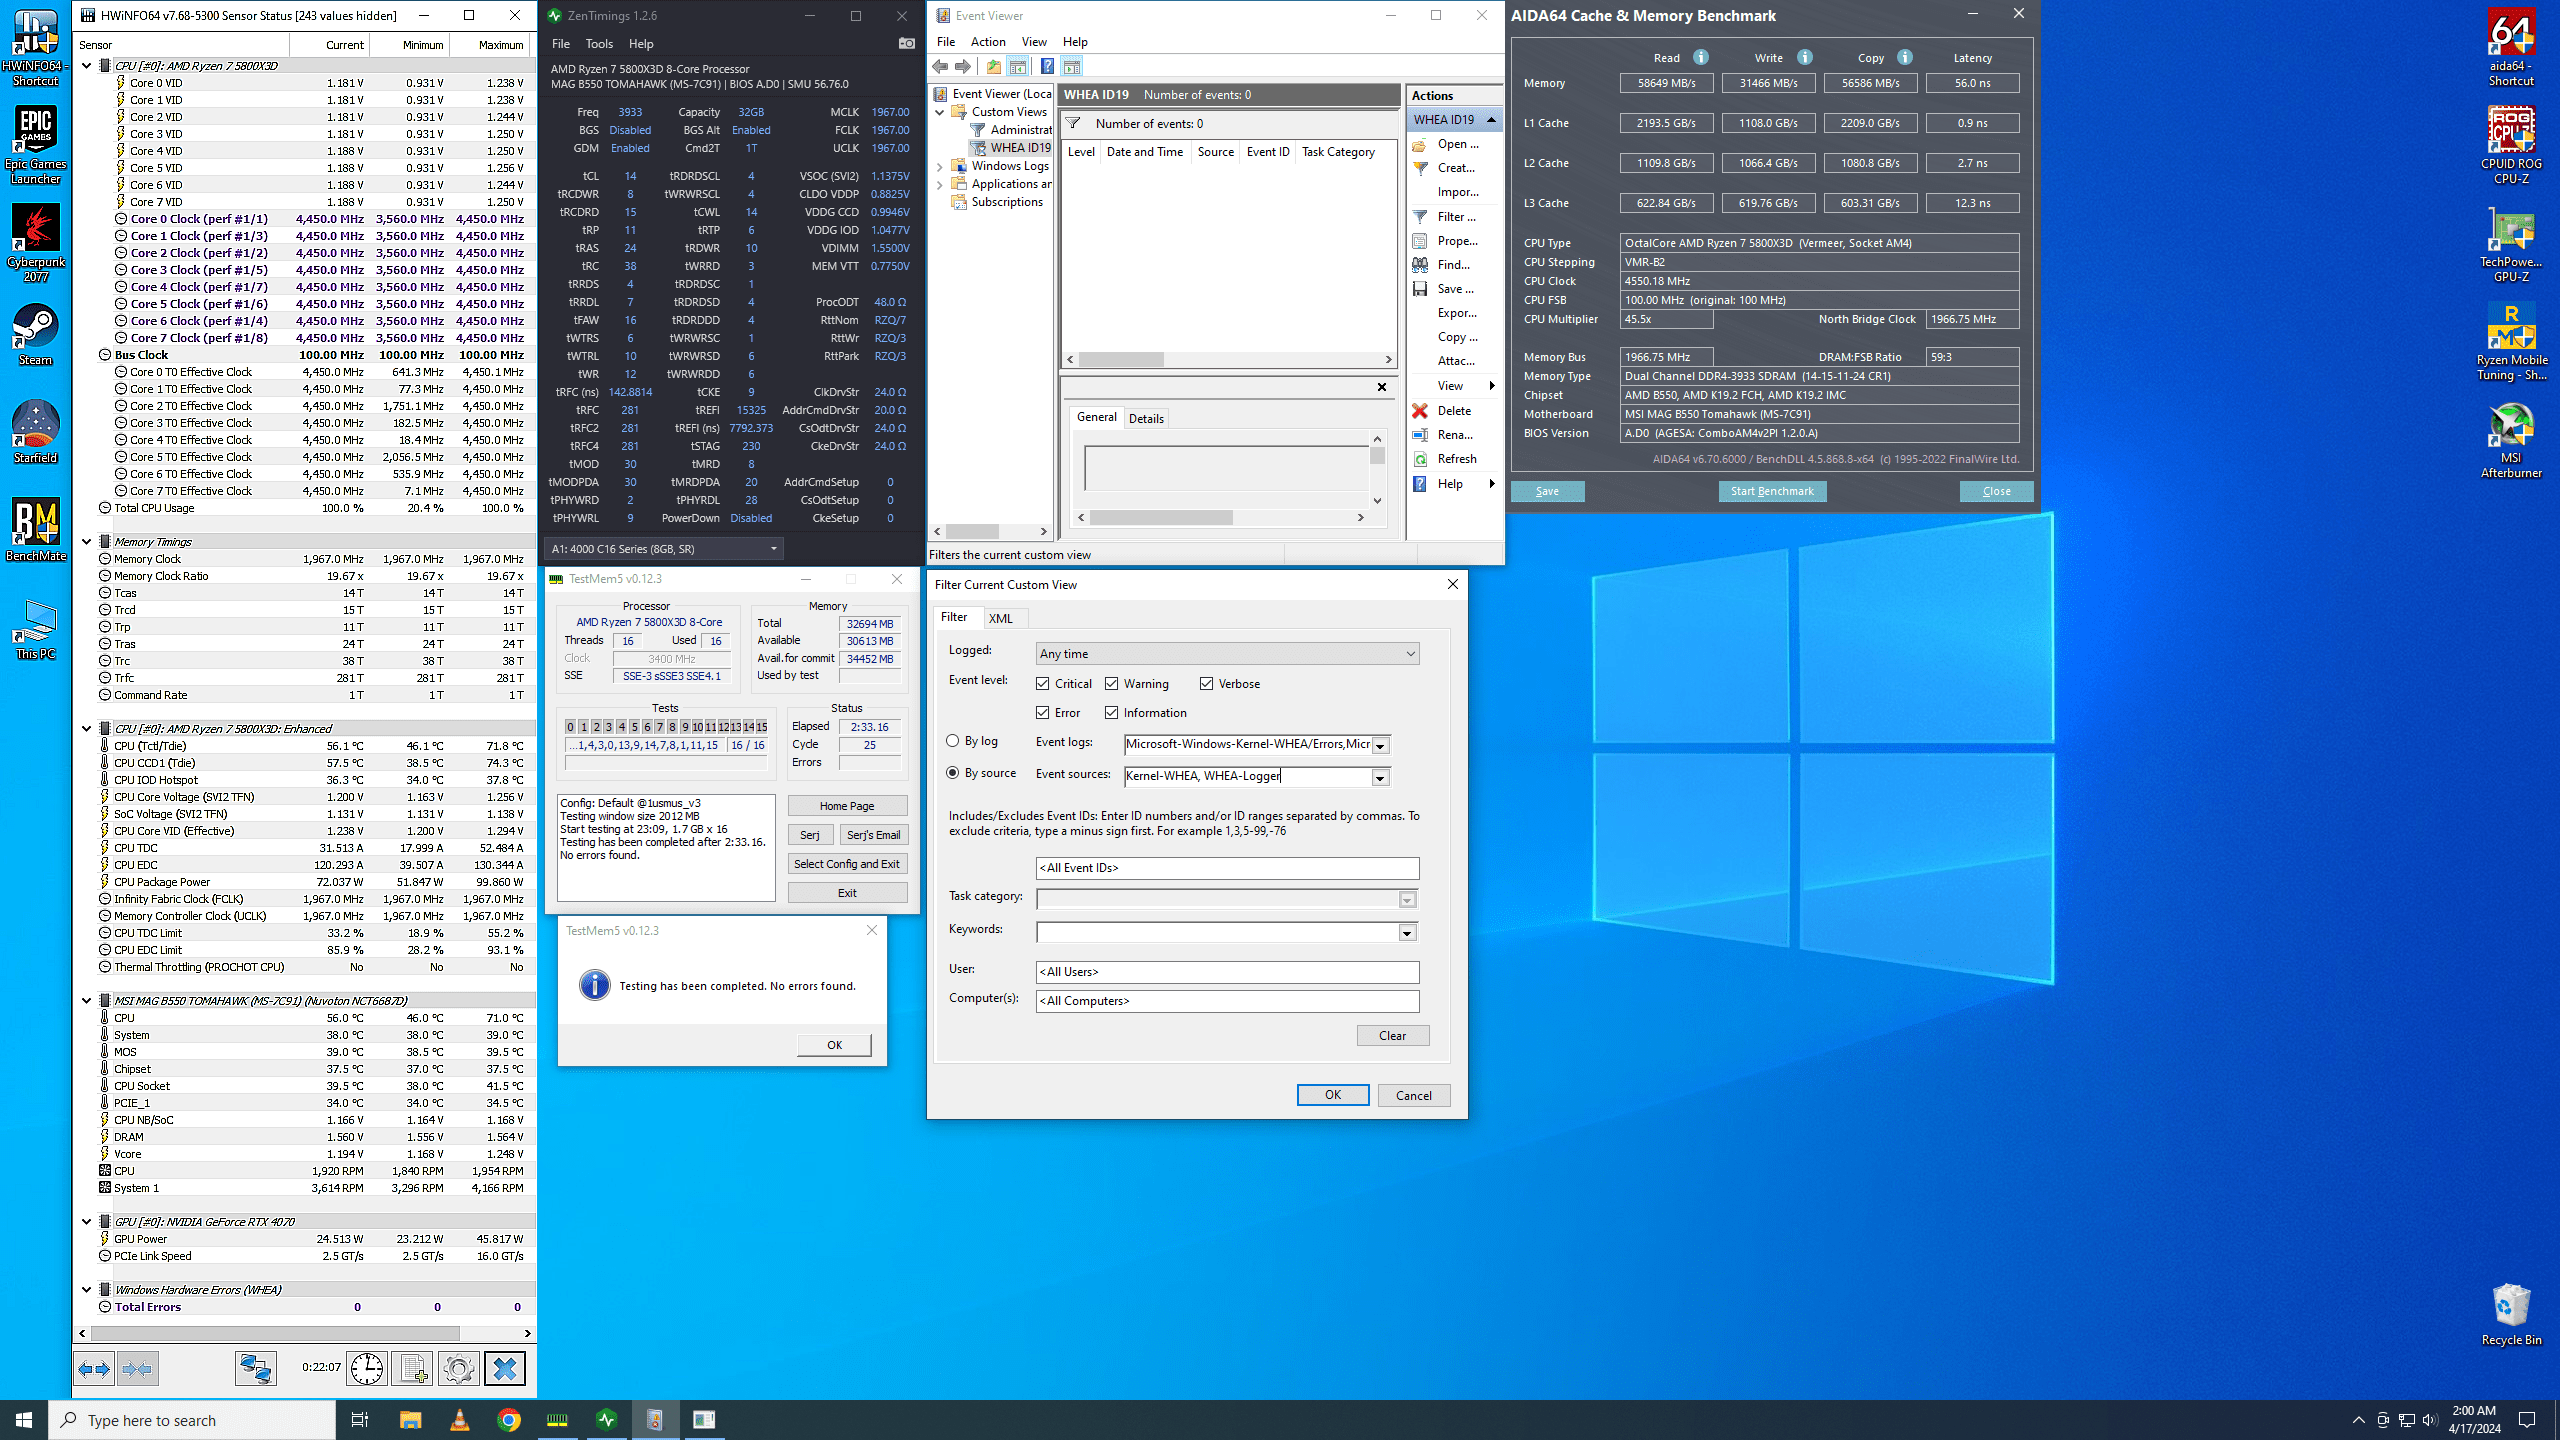The width and height of the screenshot is (2560, 1440).
Task: Click AIDA64 Copy info icon
Action: pyautogui.click(x=1905, y=57)
